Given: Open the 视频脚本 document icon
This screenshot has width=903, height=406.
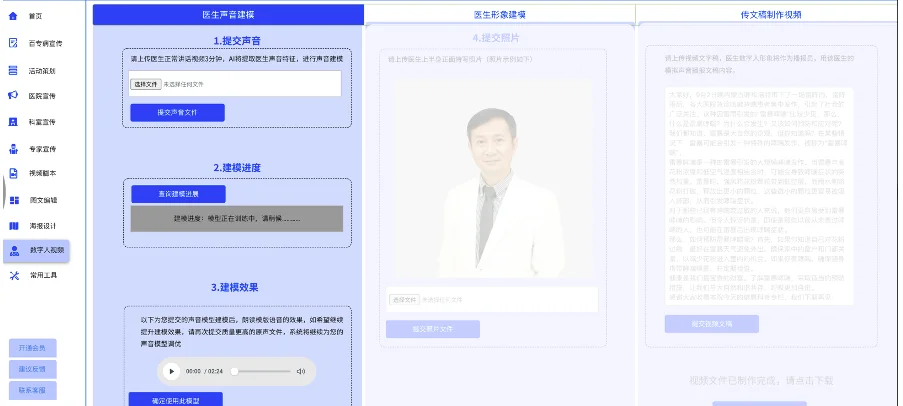Looking at the screenshot, I should click(13, 173).
